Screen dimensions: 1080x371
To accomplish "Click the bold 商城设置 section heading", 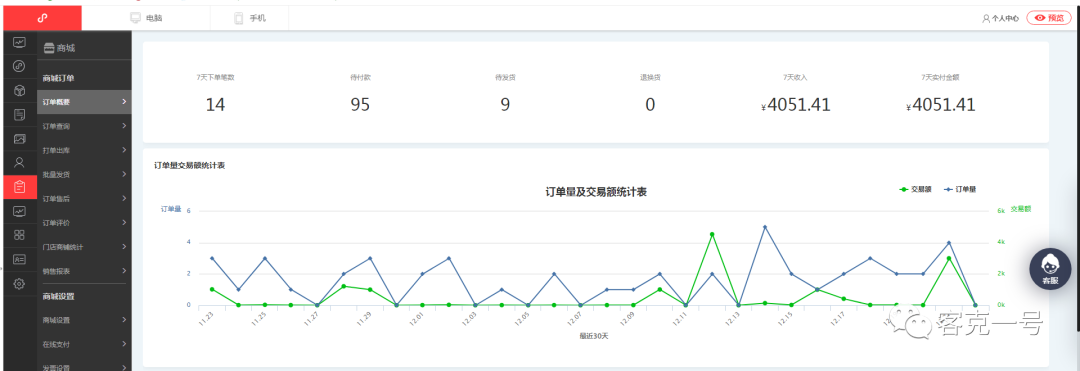I will [x=58, y=297].
